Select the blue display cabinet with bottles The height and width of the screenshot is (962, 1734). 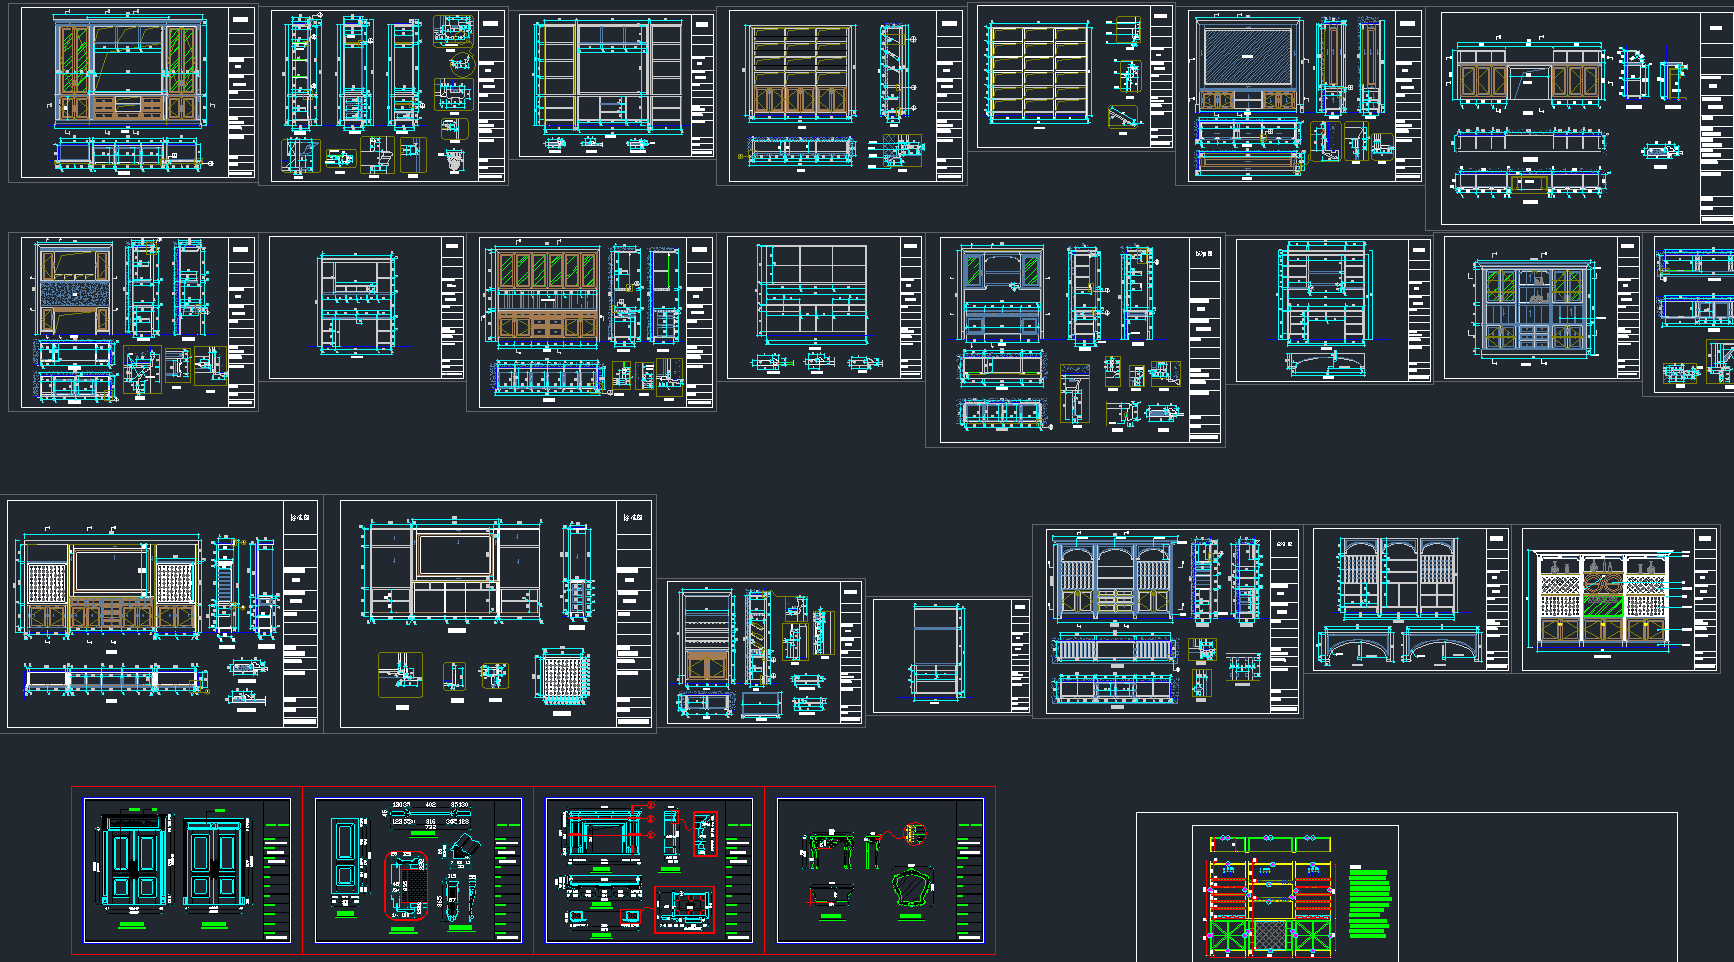pos(1533,308)
